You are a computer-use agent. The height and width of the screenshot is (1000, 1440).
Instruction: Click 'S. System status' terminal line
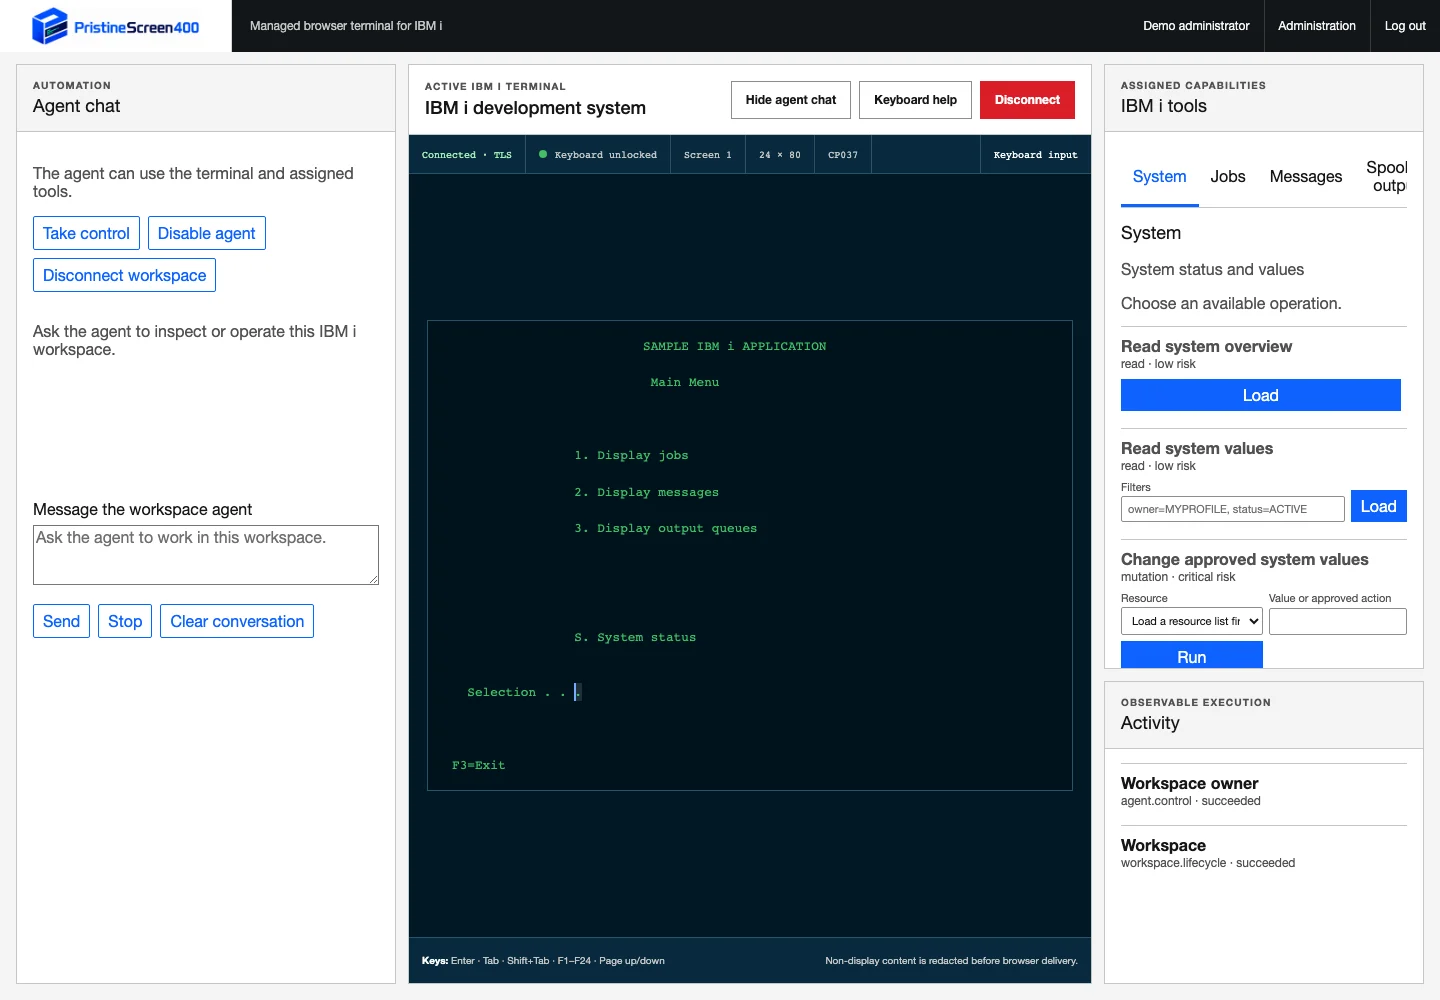click(635, 637)
